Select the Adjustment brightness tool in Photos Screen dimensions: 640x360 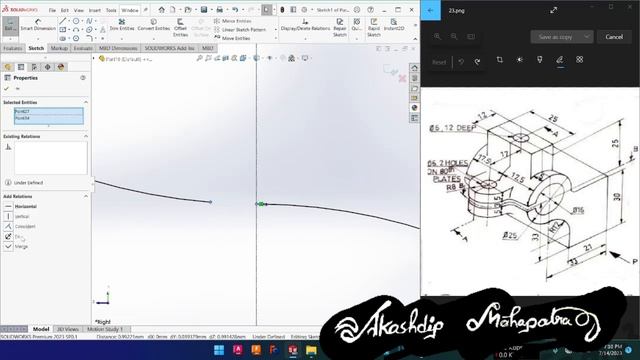(x=520, y=60)
